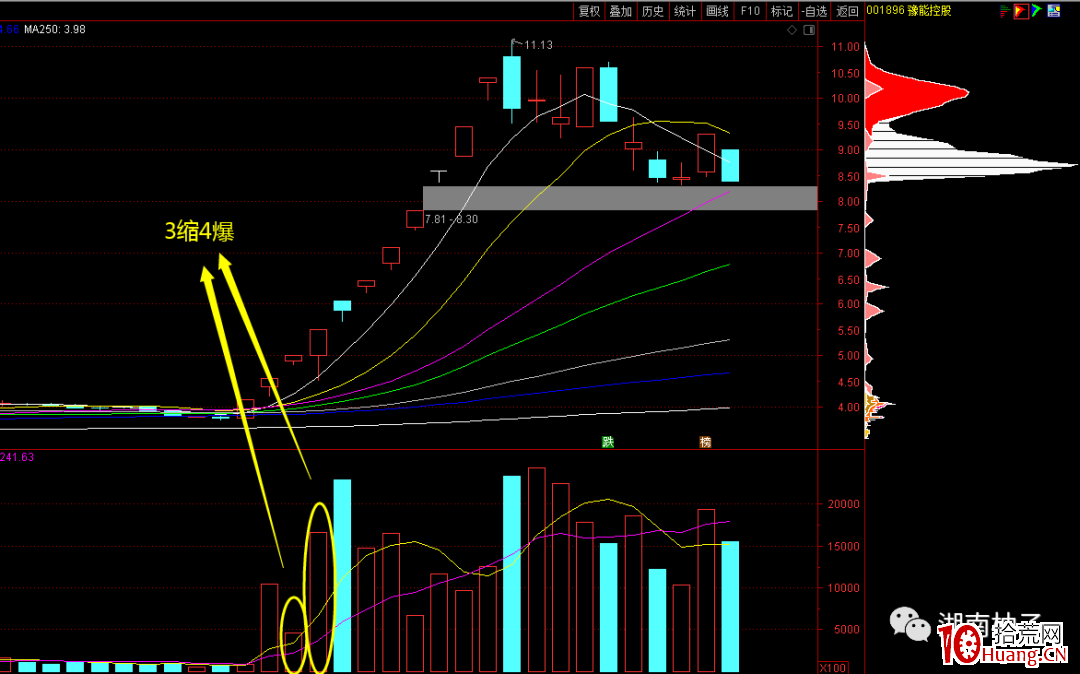Click the MA250 indicator label
The width and height of the screenshot is (1080, 674).
point(55,30)
